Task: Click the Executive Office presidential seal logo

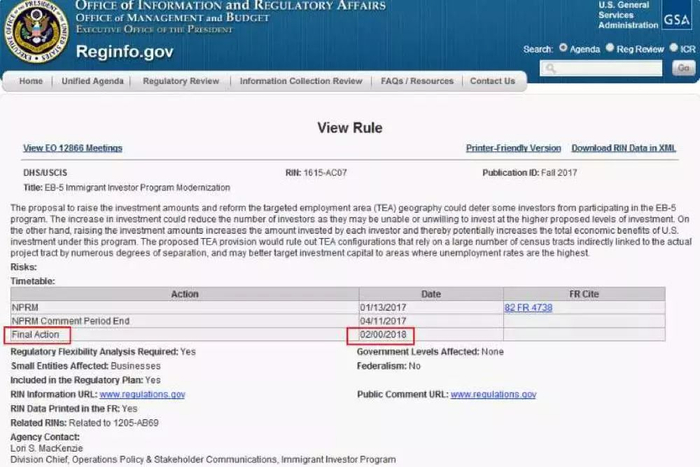Action: (37, 30)
